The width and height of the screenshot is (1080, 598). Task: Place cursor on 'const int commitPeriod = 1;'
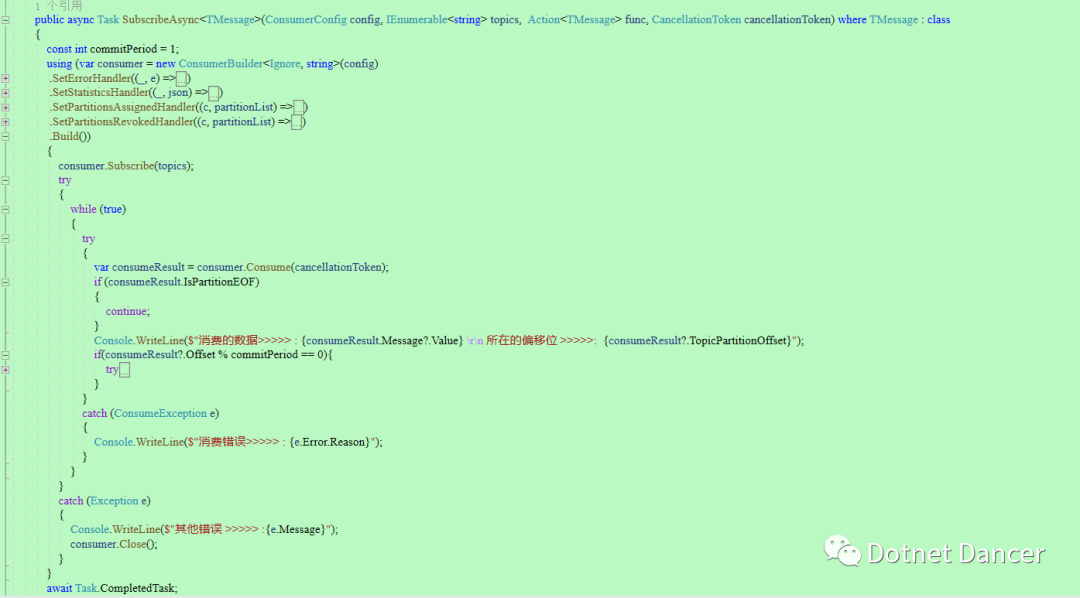[x=112, y=49]
